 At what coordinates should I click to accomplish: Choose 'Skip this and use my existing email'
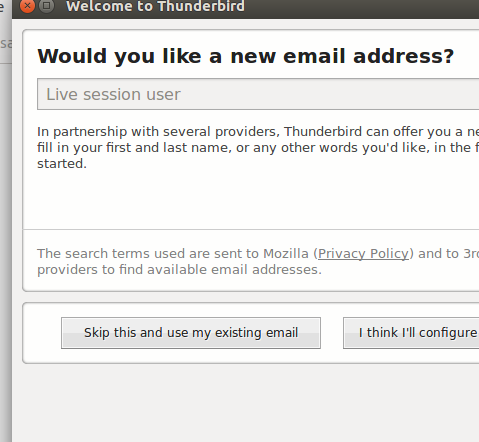point(191,333)
